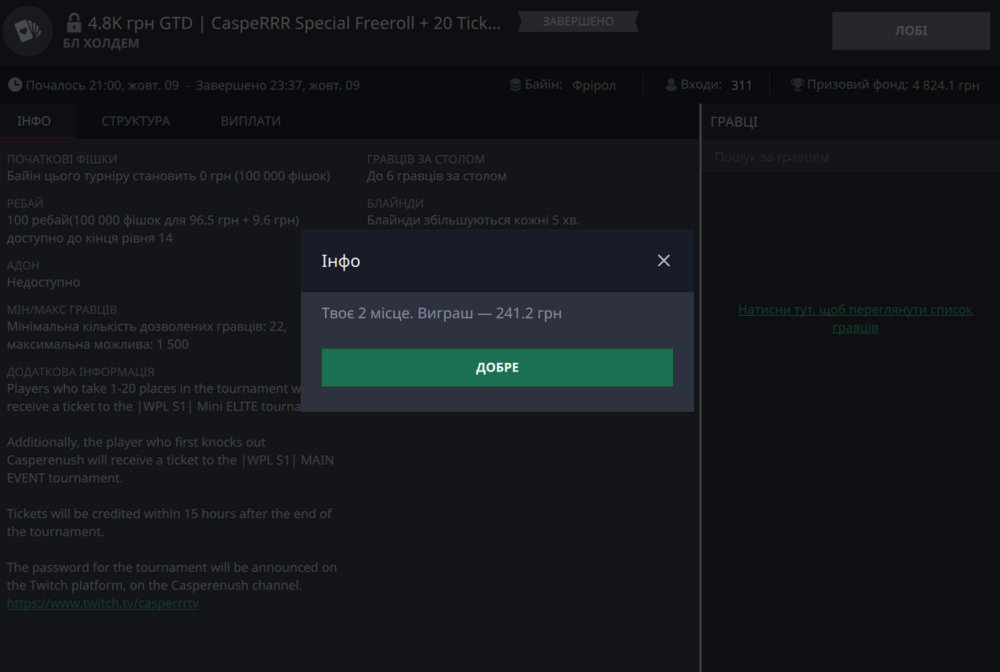
Task: Go back using the ЛОБІ button
Action: (x=910, y=31)
